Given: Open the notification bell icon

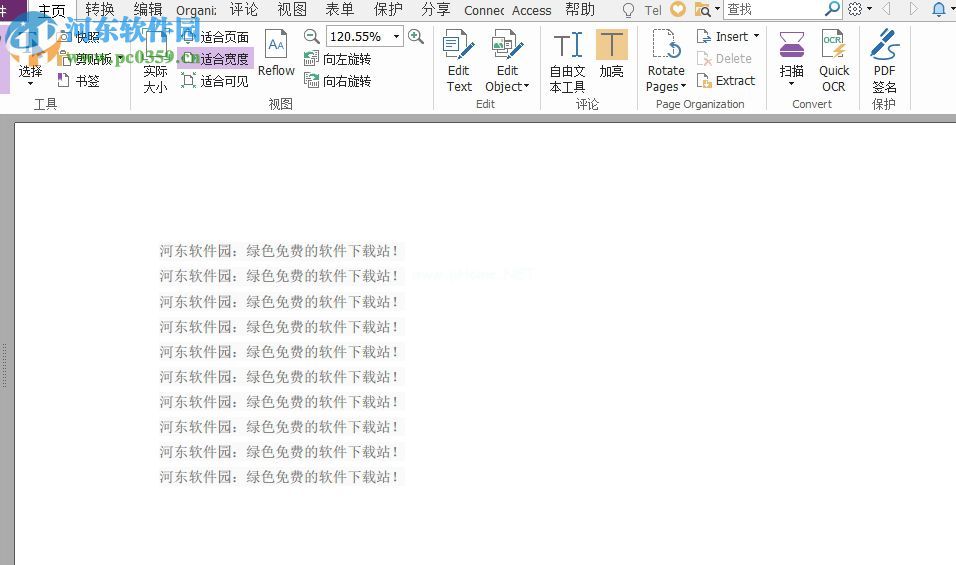Looking at the screenshot, I should click(x=939, y=9).
